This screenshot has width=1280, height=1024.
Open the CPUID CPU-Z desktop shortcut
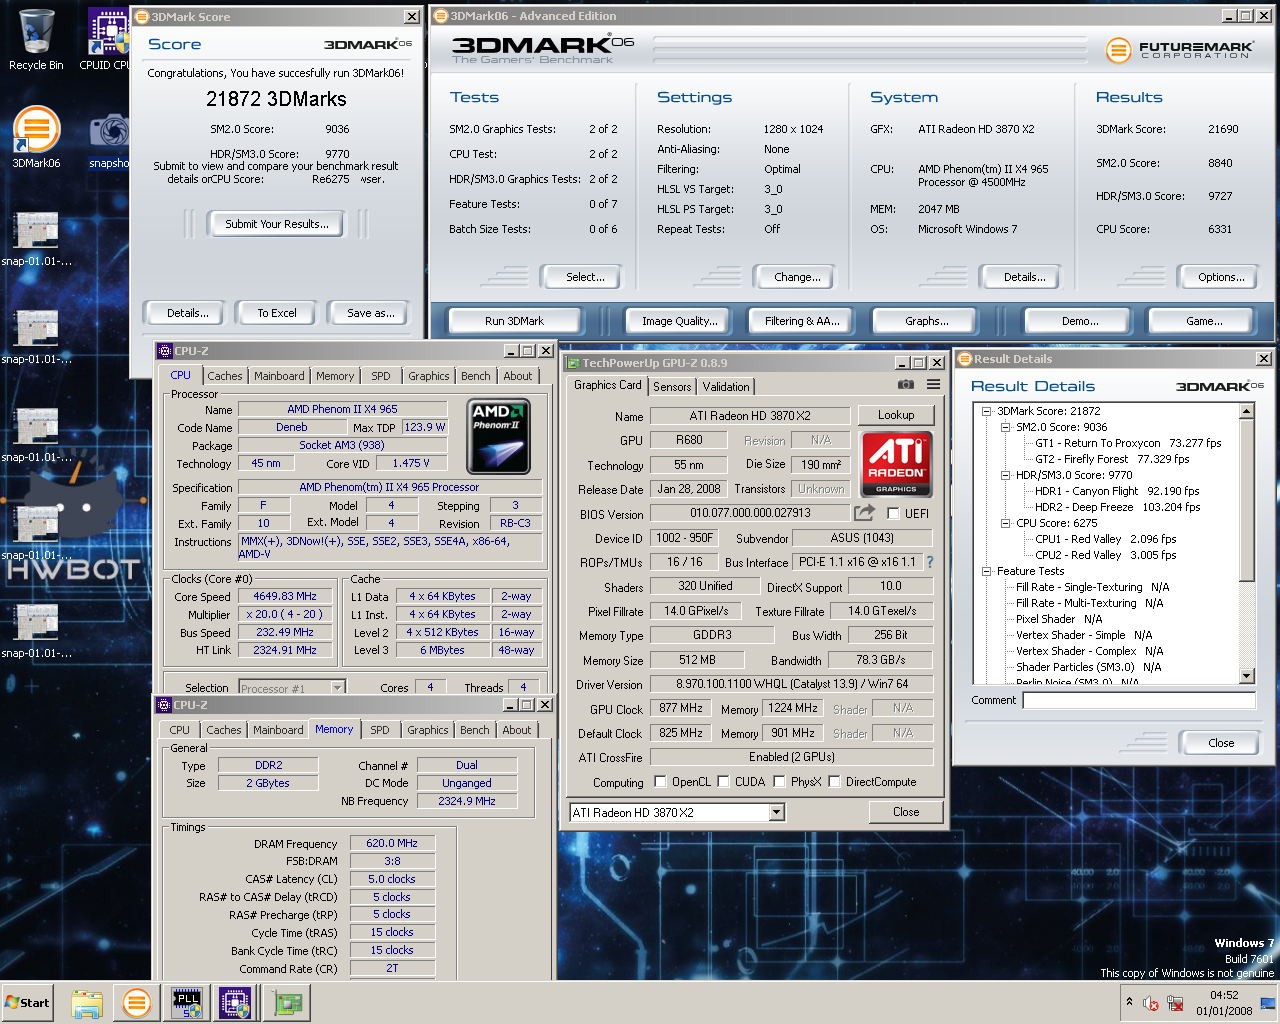click(106, 40)
